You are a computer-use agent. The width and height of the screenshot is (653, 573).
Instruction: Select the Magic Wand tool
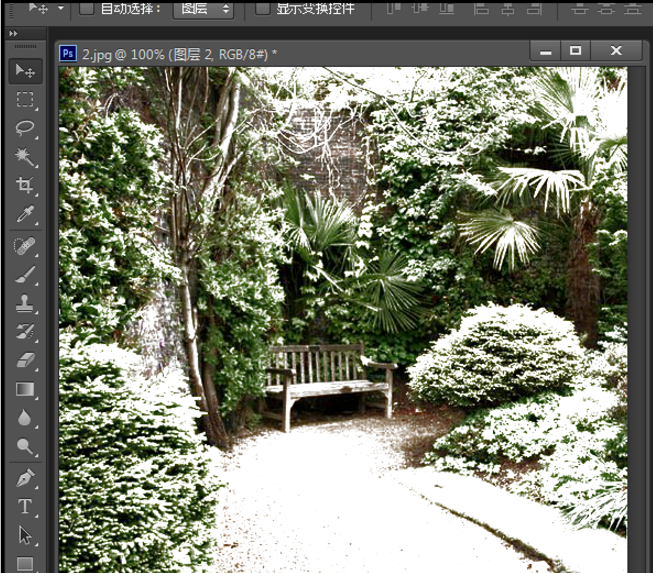coord(25,157)
